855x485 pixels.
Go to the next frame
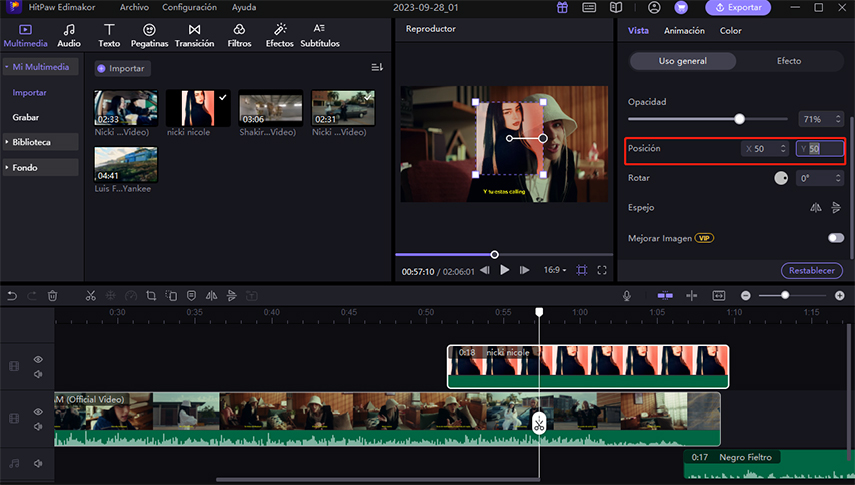pyautogui.click(x=524, y=270)
